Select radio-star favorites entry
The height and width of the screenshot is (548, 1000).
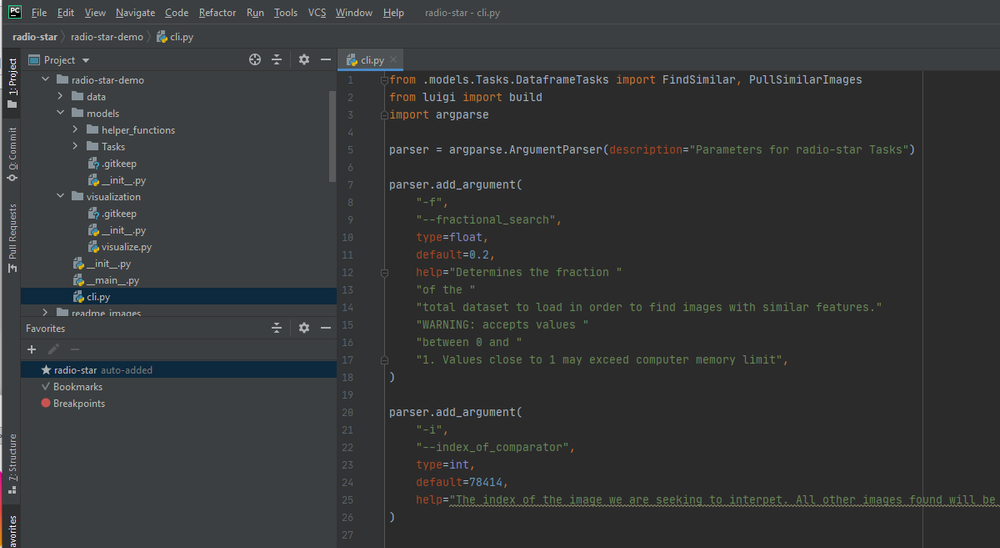click(x=179, y=370)
